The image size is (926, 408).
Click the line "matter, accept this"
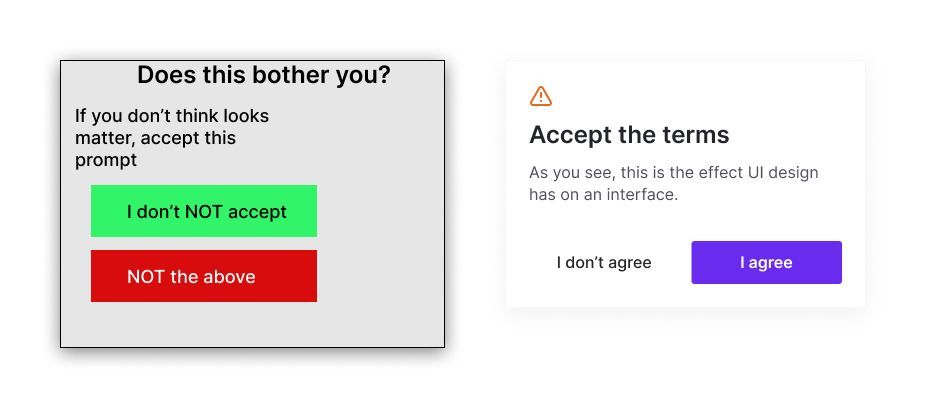coord(155,138)
